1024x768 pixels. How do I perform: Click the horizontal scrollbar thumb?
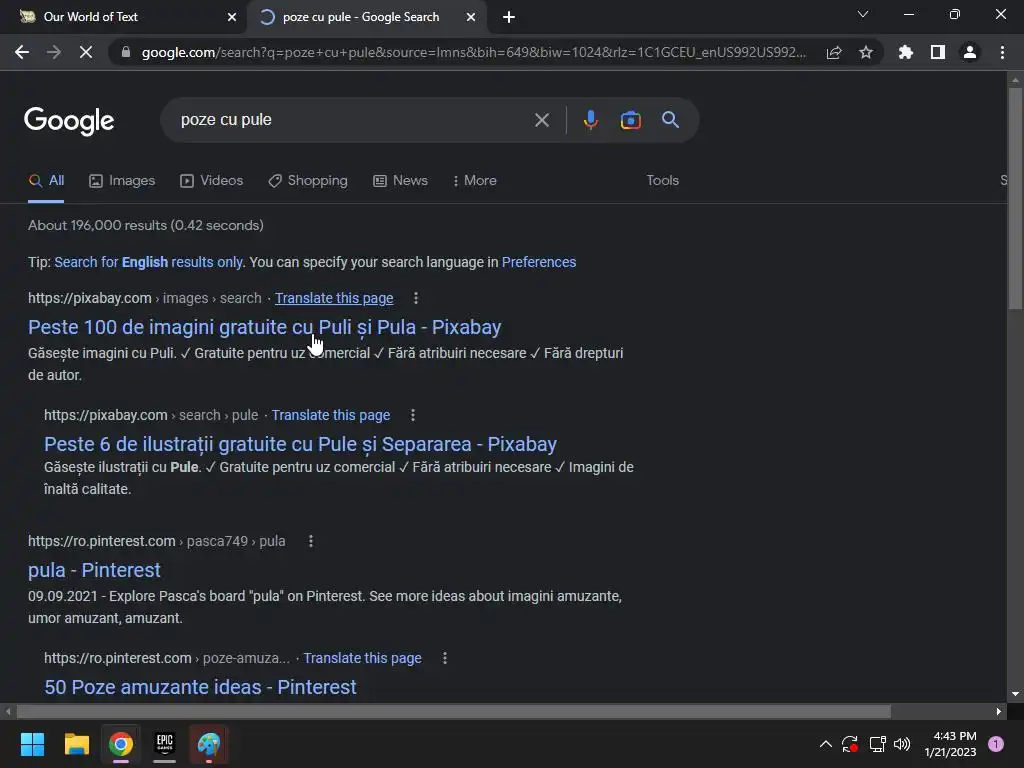[x=453, y=711]
